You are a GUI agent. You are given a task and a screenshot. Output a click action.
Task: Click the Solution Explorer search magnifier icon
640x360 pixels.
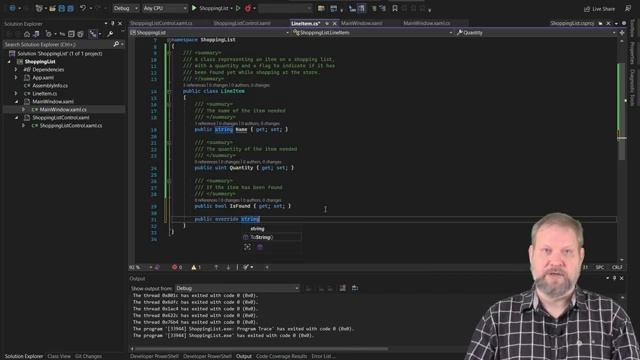116,44
